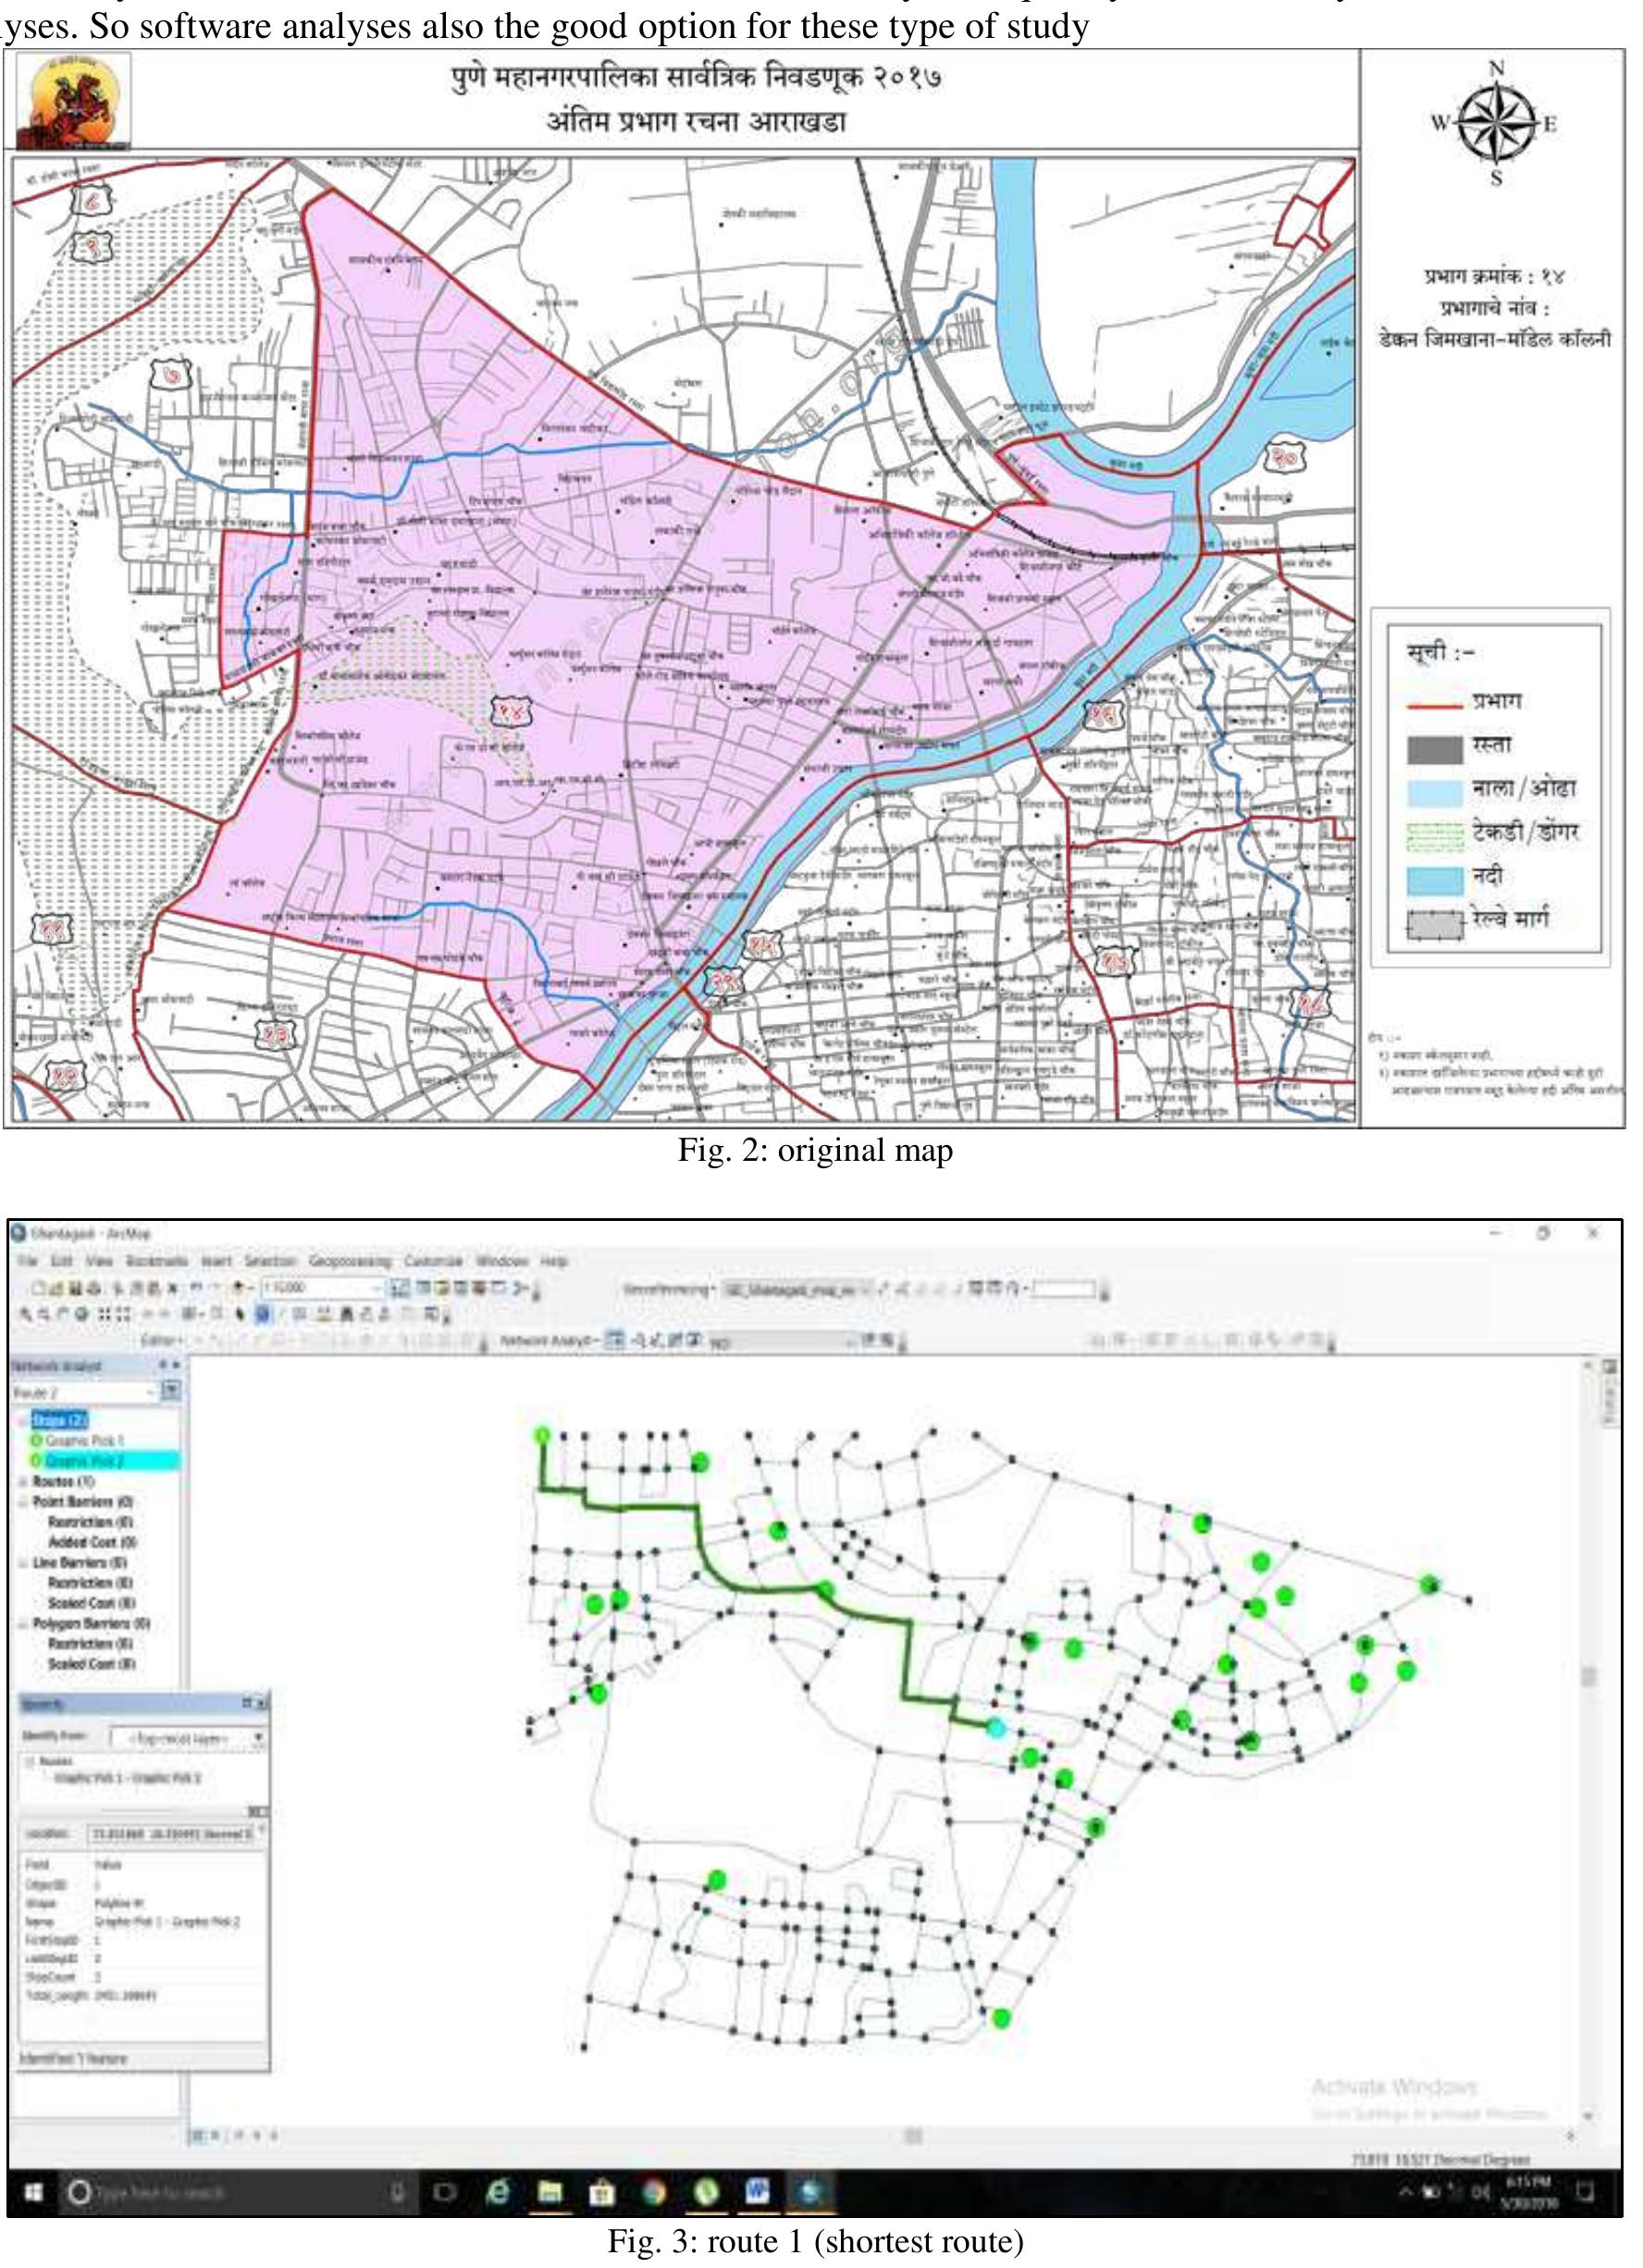1643x2268 pixels.
Task: Collapse the Line Barriers (0) tree node
Action: point(24,1562)
